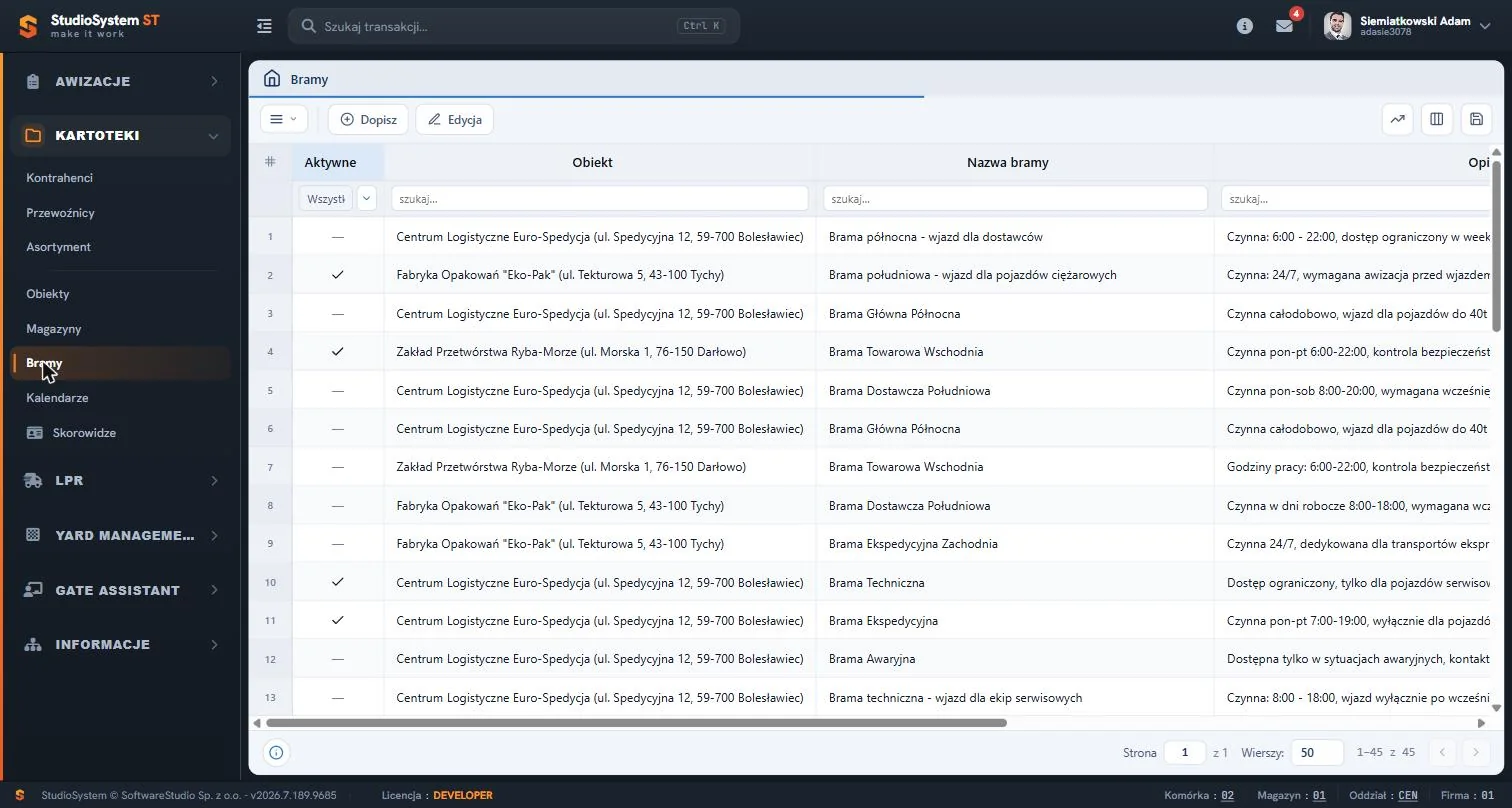Click the Szukaj transakcji search field

[x=514, y=26]
